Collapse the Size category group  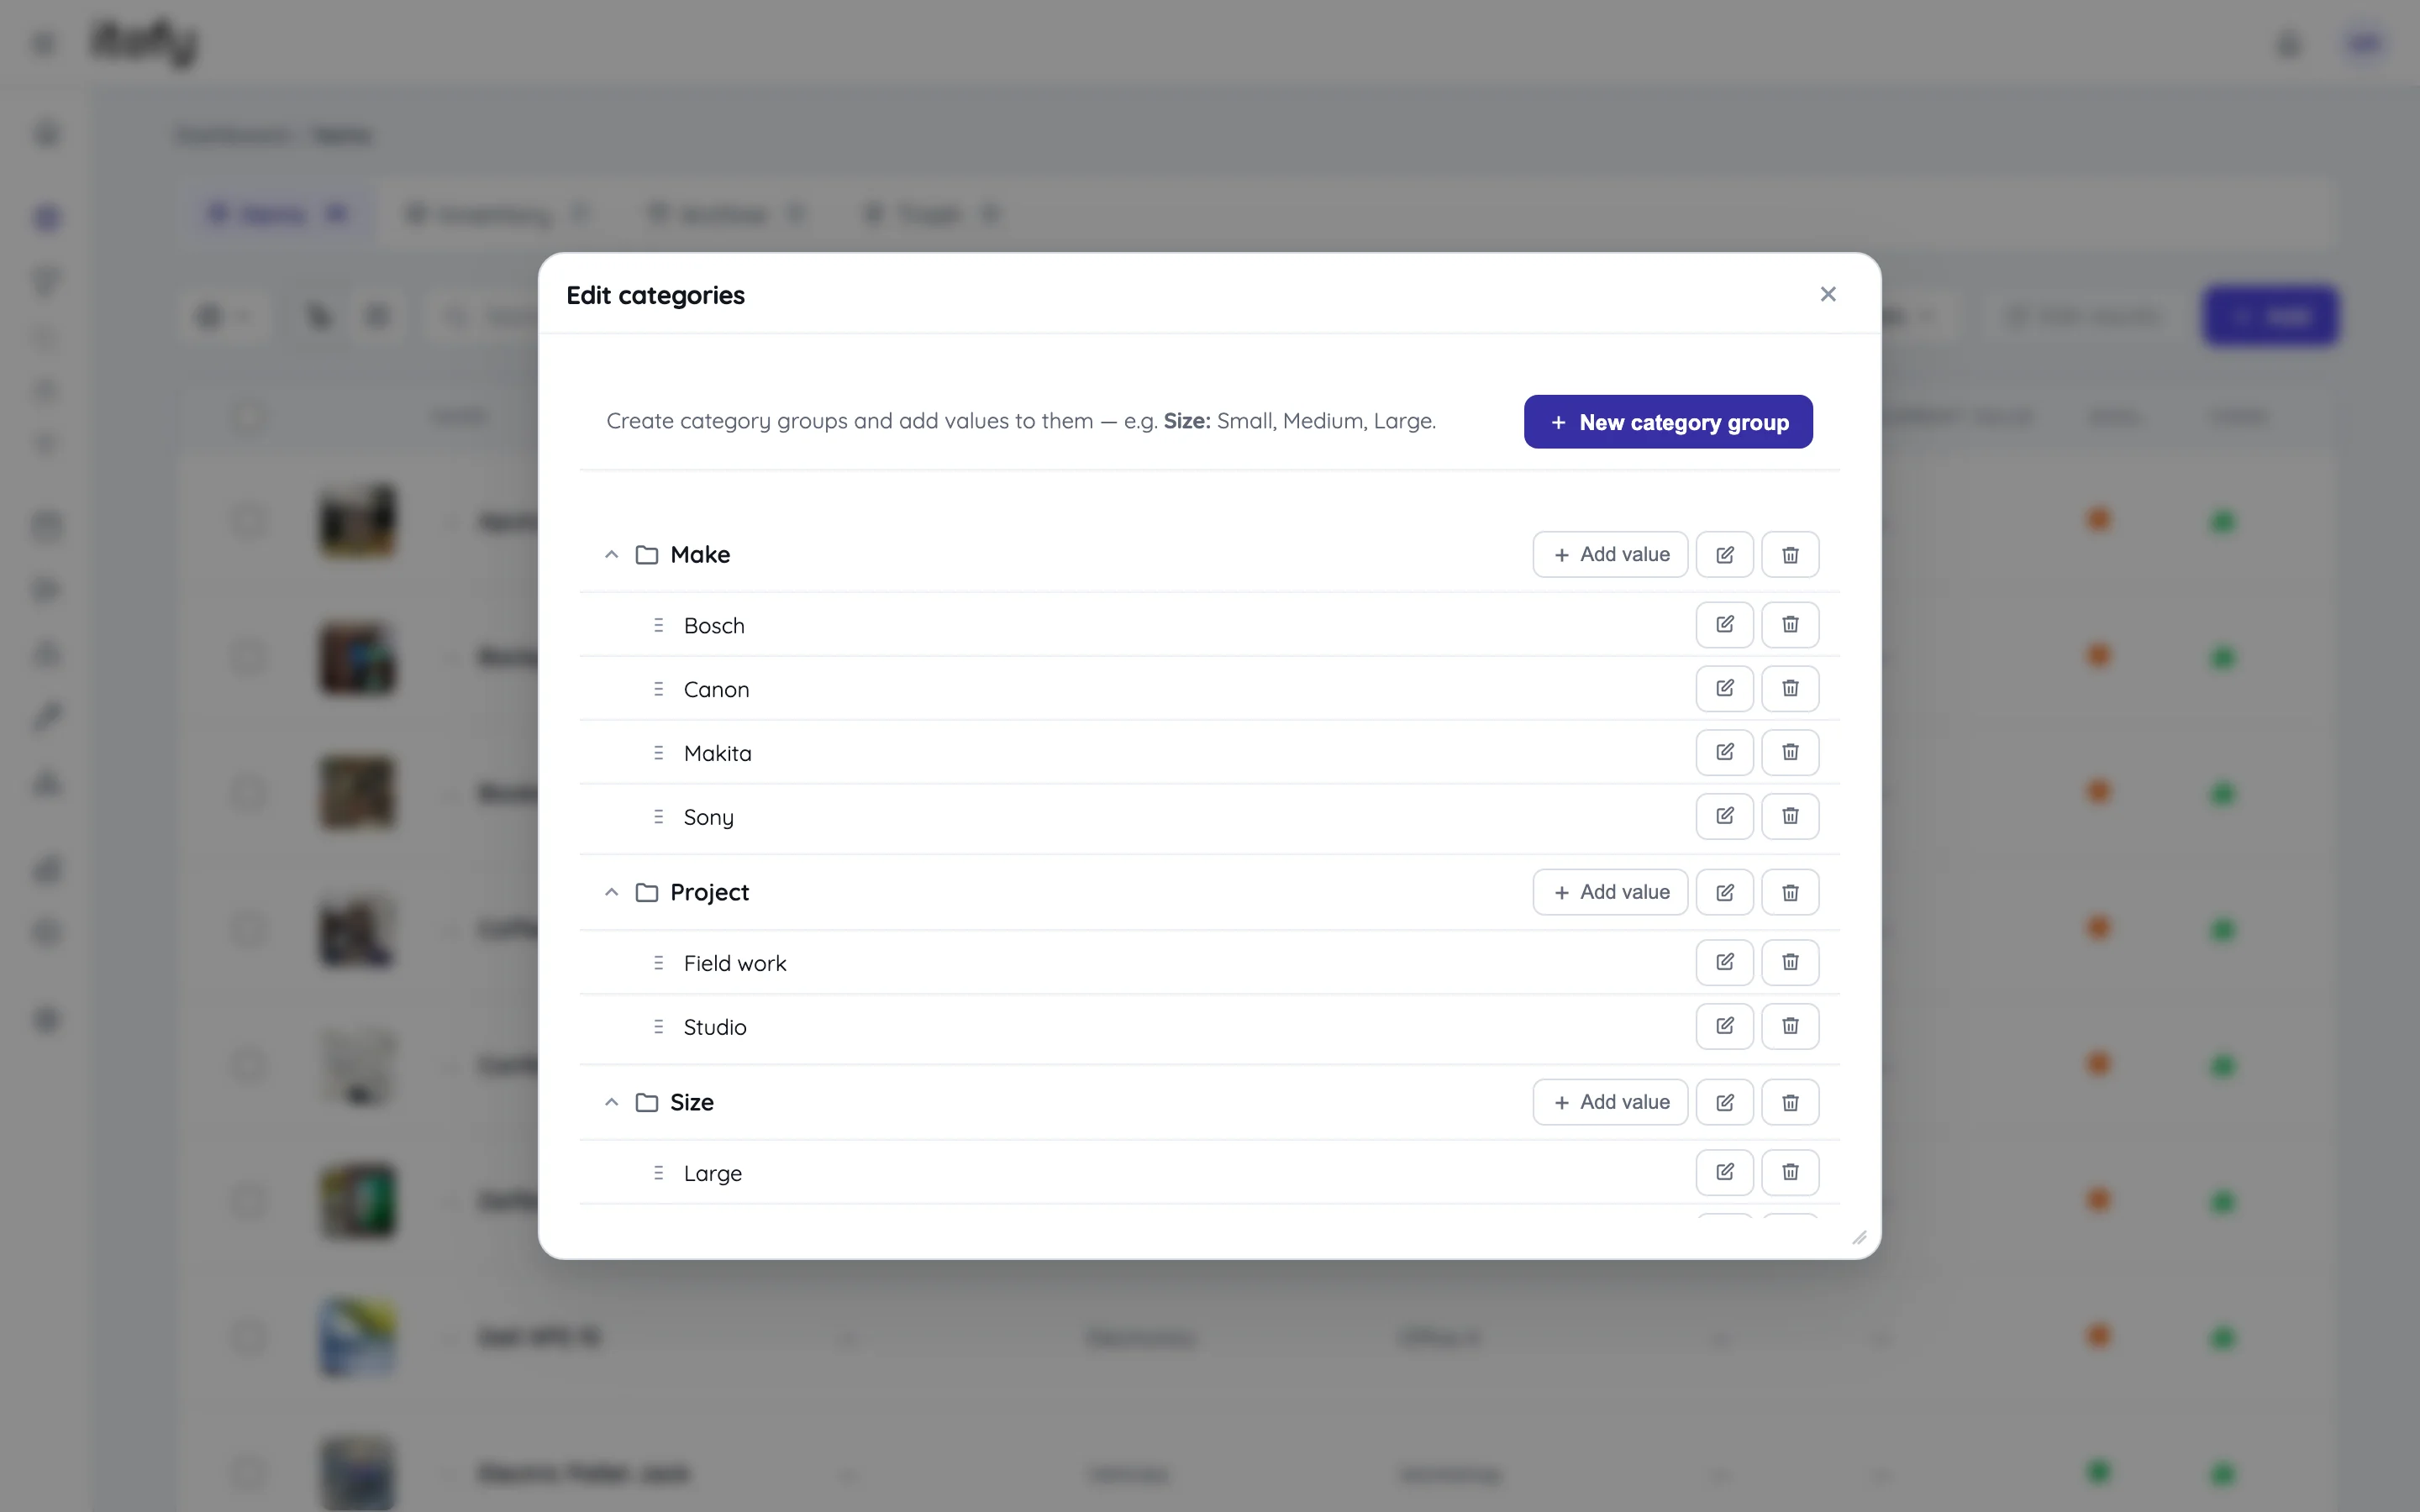[x=611, y=1102]
